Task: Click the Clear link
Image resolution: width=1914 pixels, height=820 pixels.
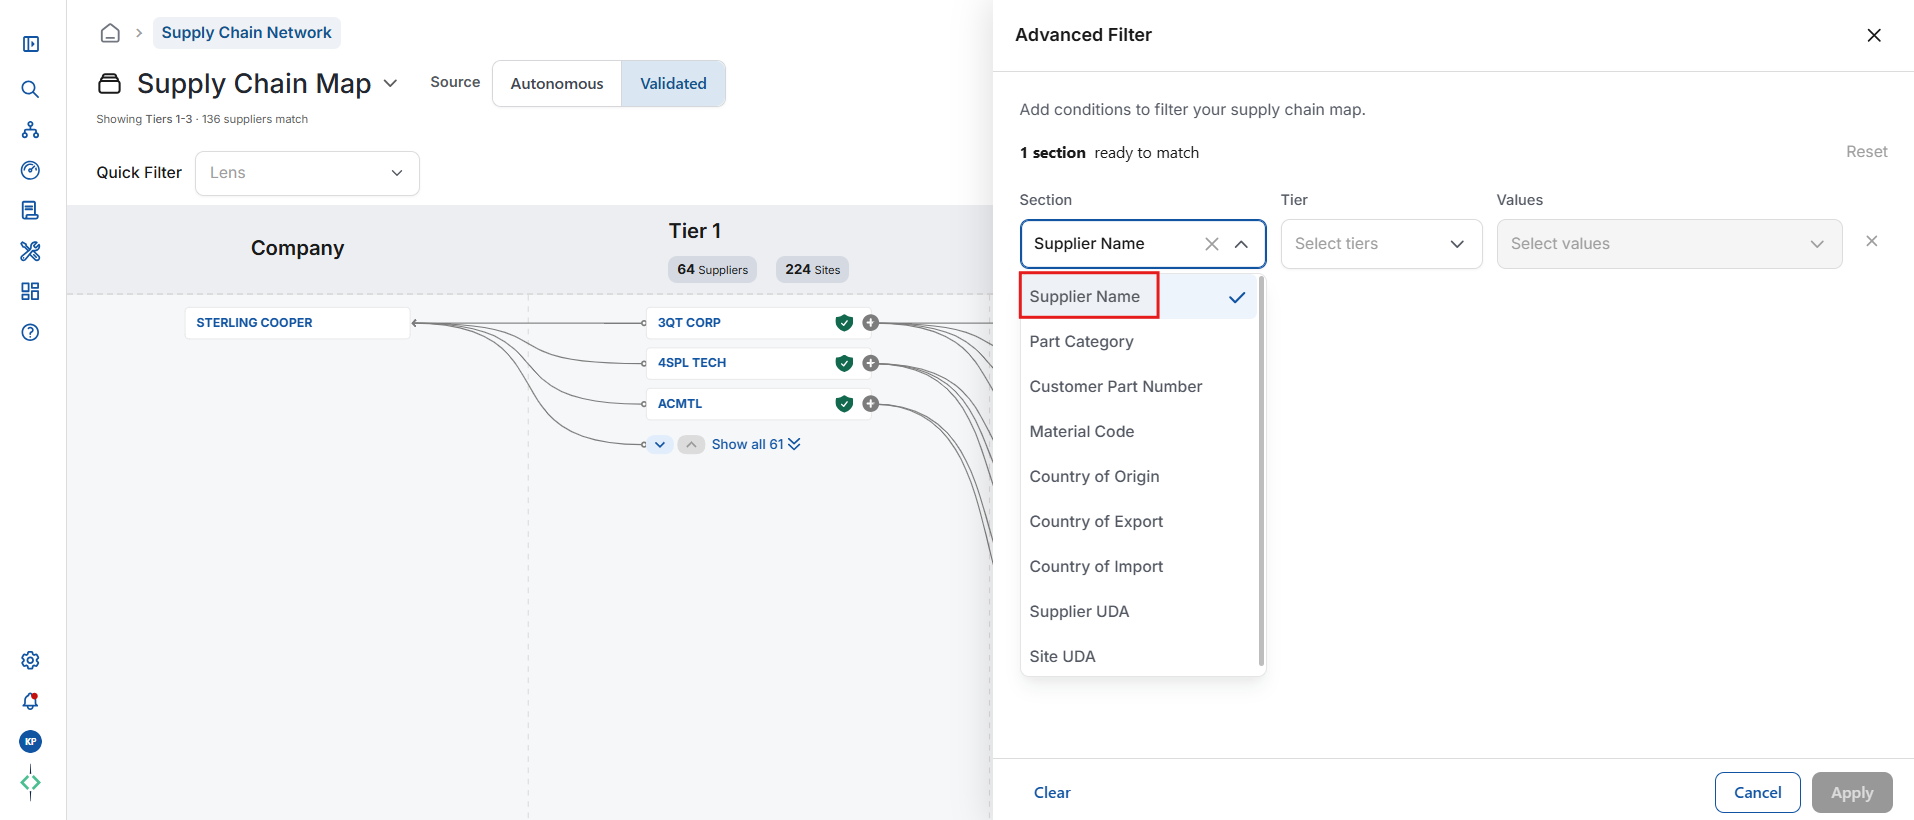Action: (1052, 793)
